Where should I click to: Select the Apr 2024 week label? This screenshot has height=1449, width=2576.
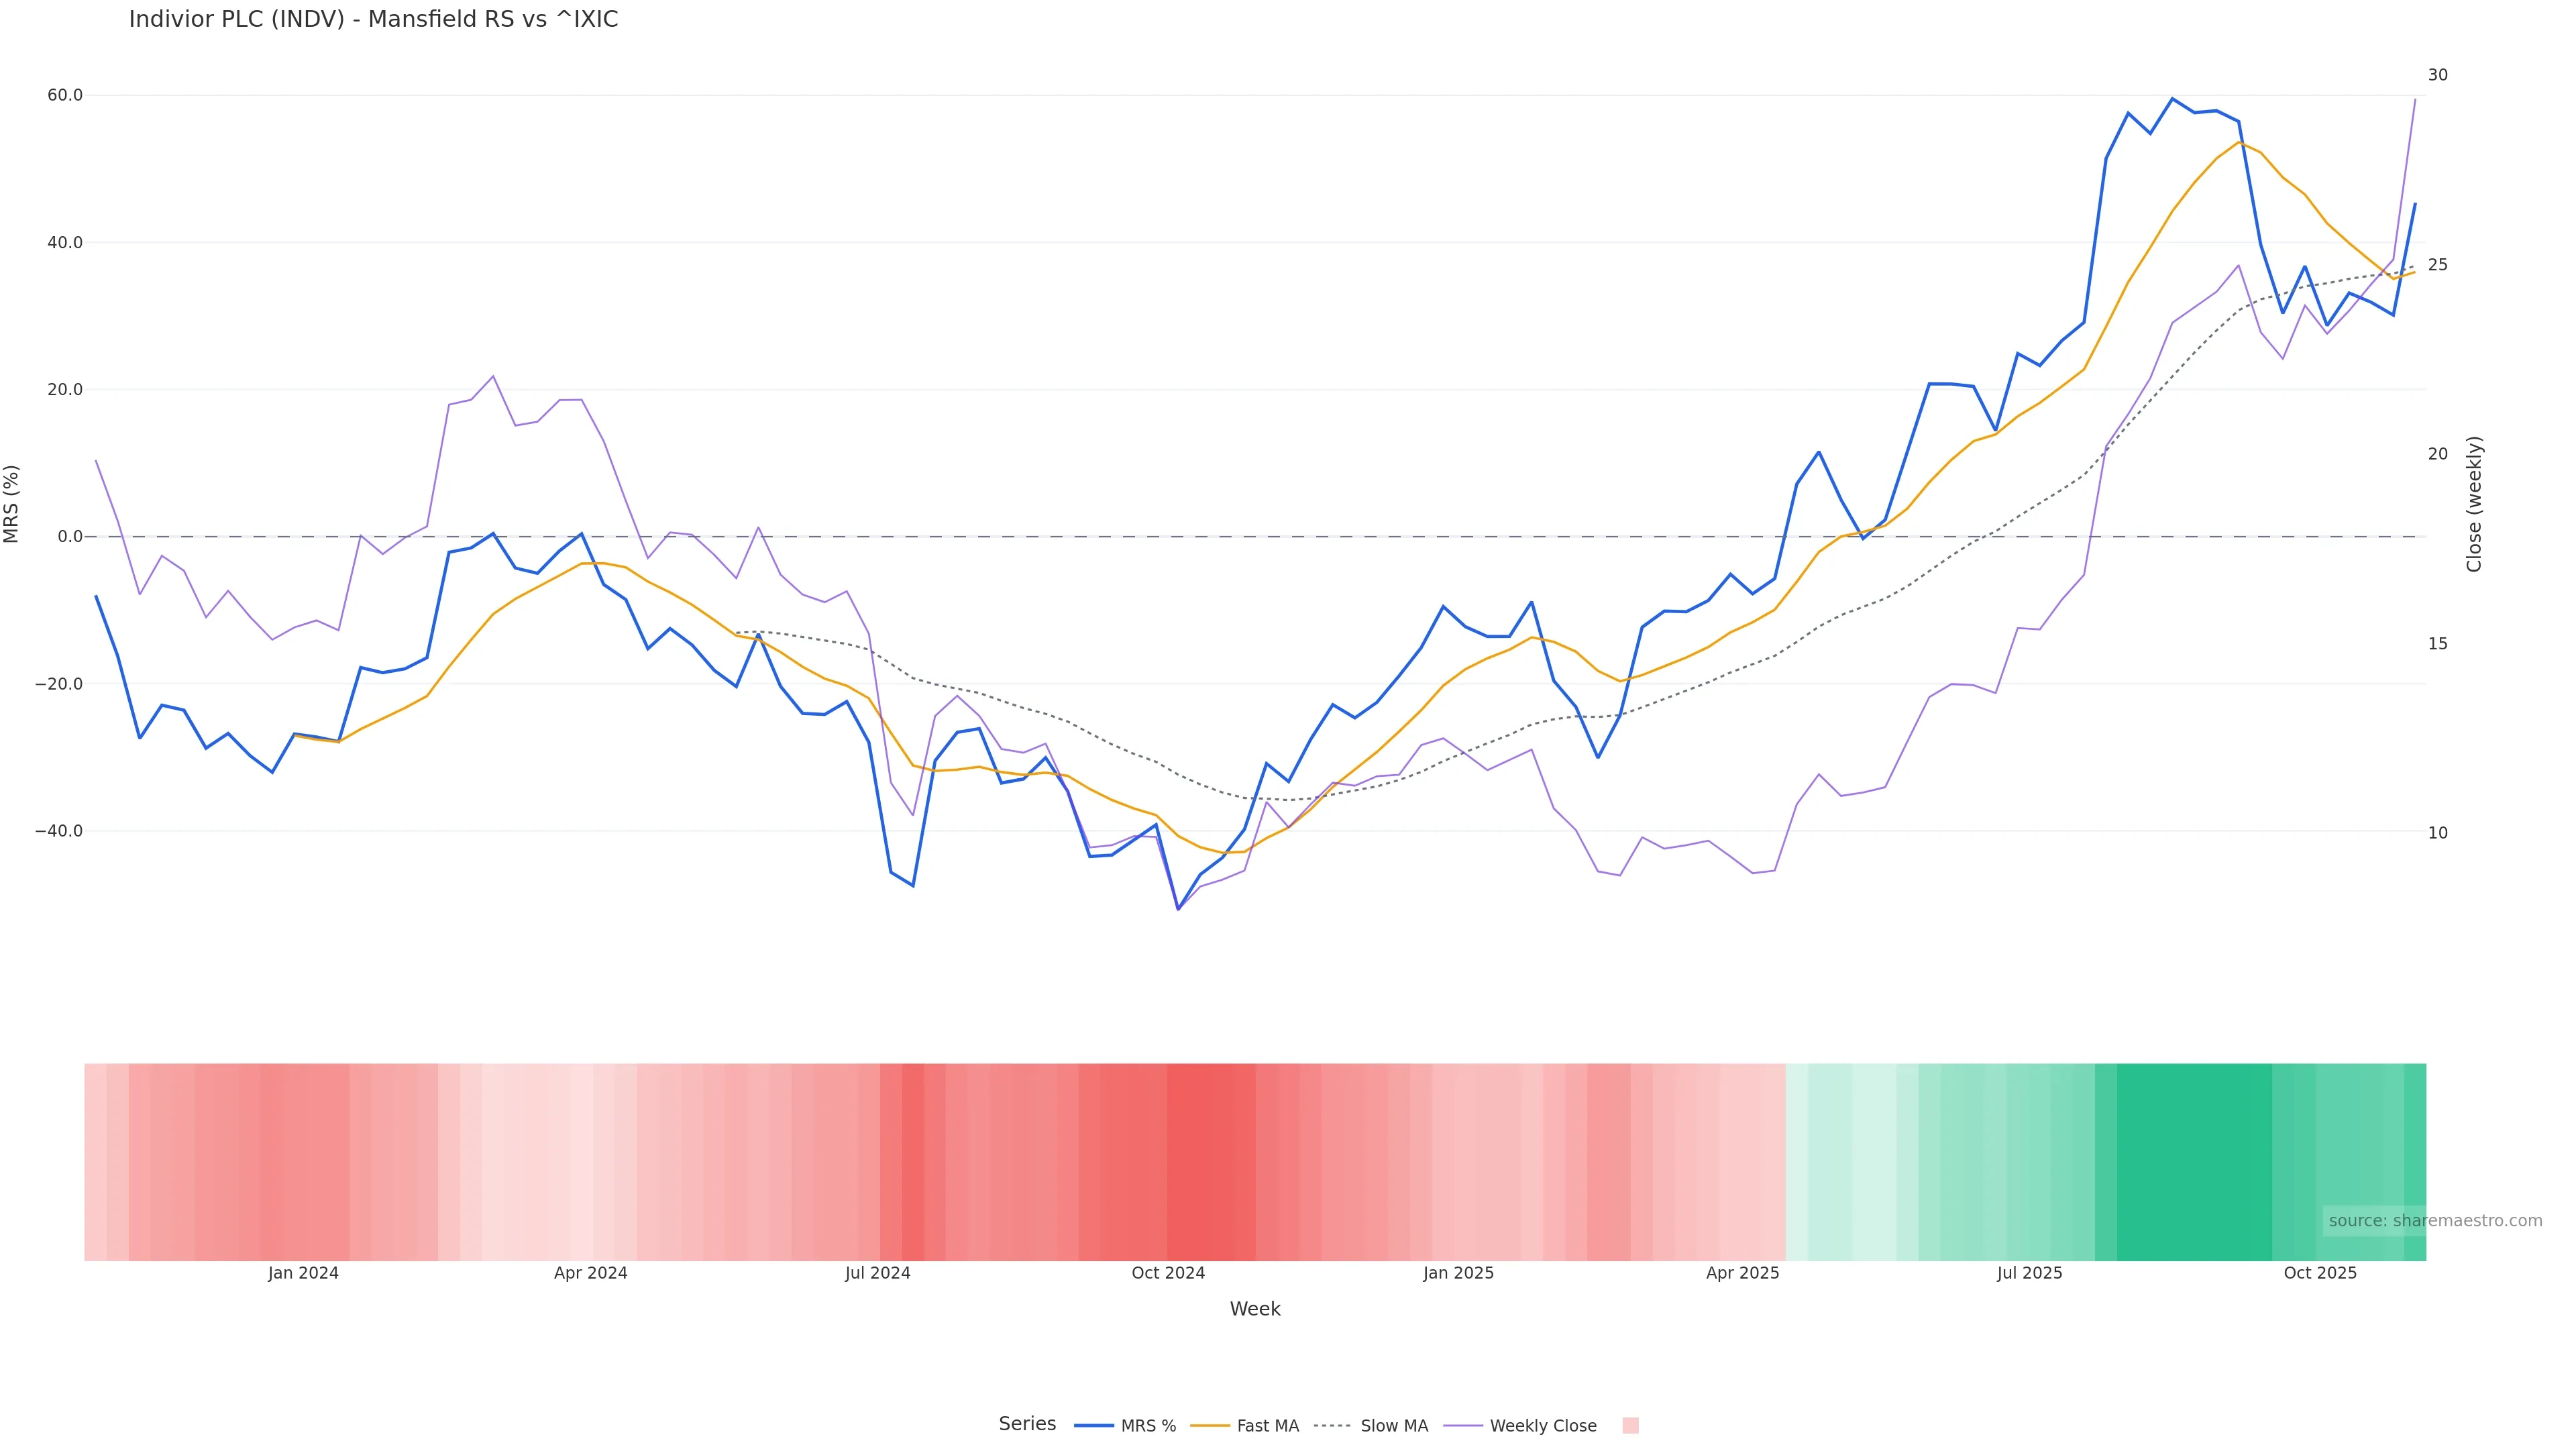(590, 1273)
